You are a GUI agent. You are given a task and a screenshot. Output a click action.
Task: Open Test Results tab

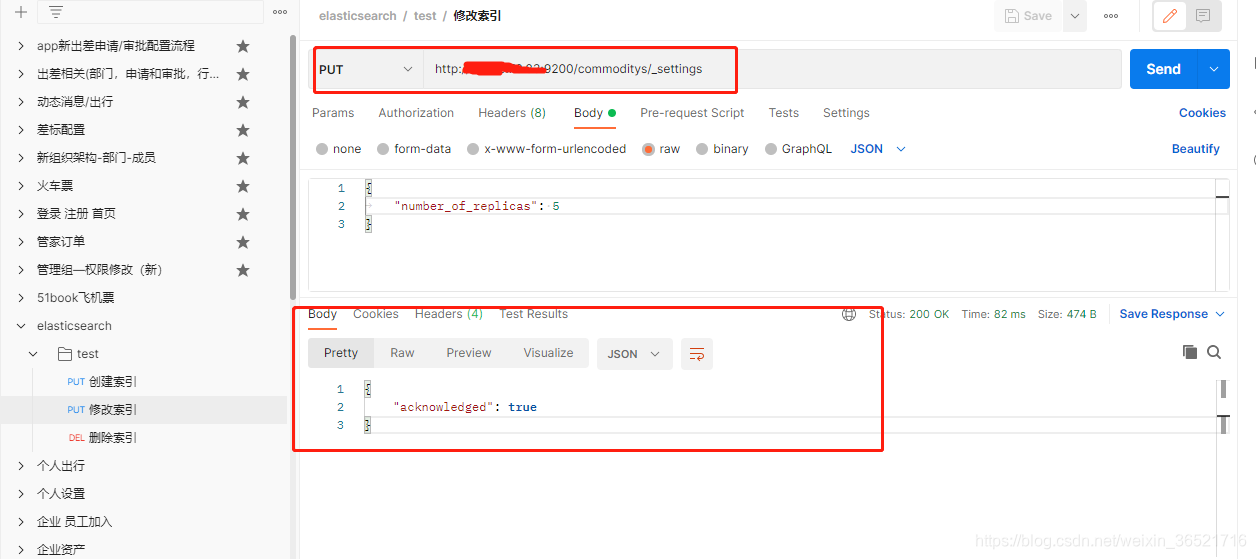coord(534,314)
